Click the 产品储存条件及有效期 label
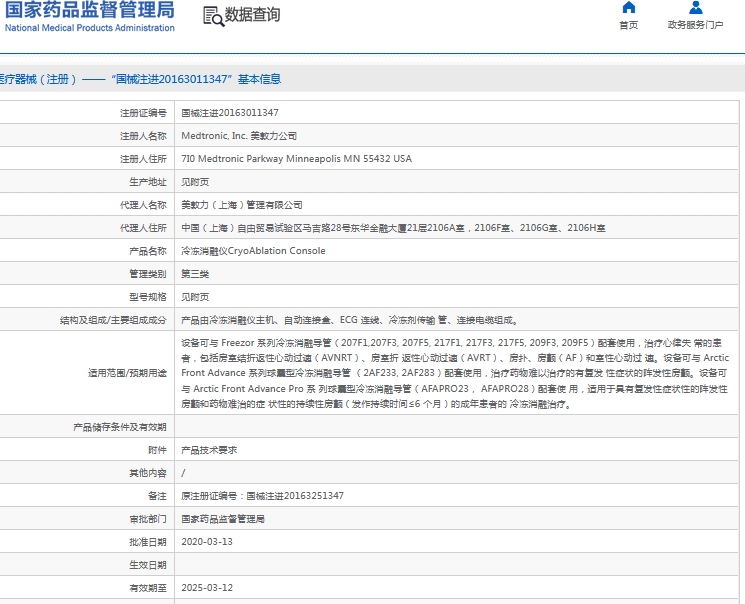This screenshot has width=745, height=604. pos(120,427)
